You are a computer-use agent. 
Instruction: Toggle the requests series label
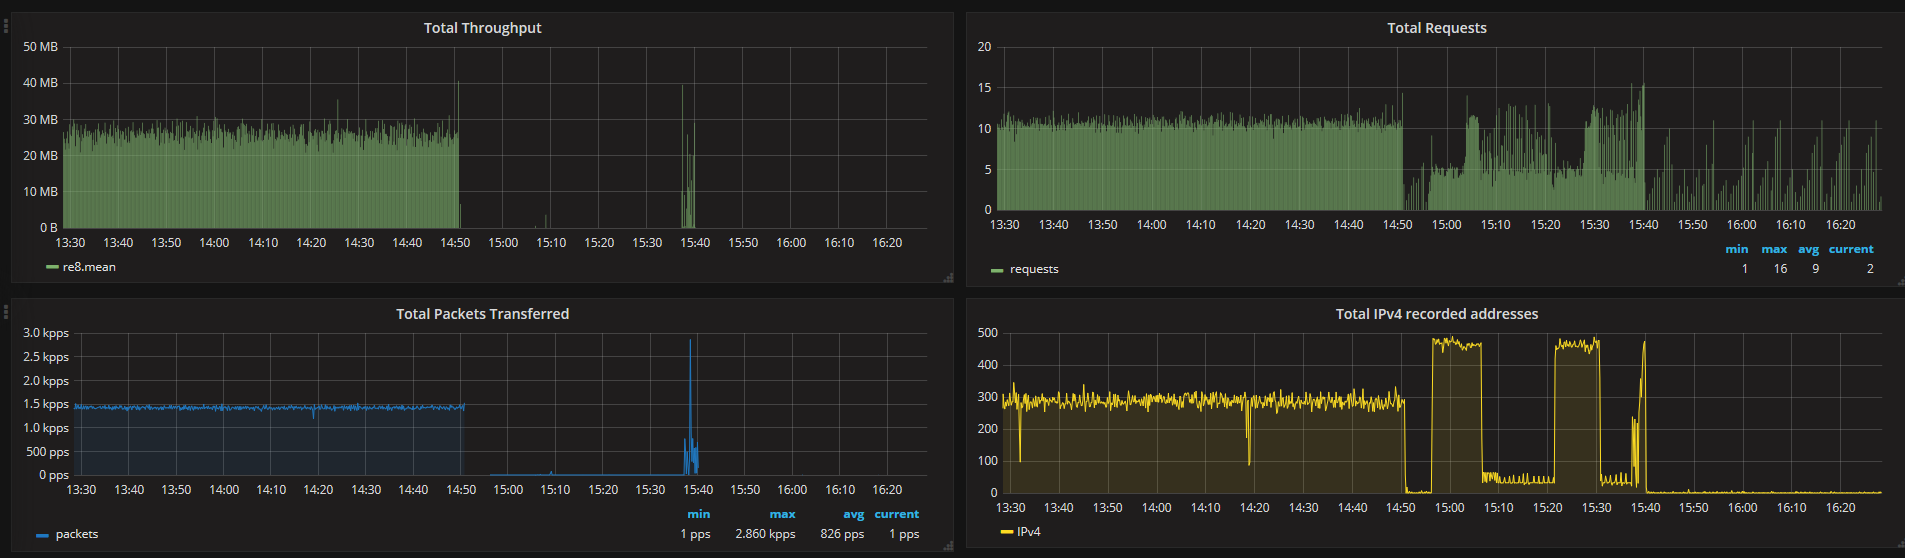(x=1034, y=269)
